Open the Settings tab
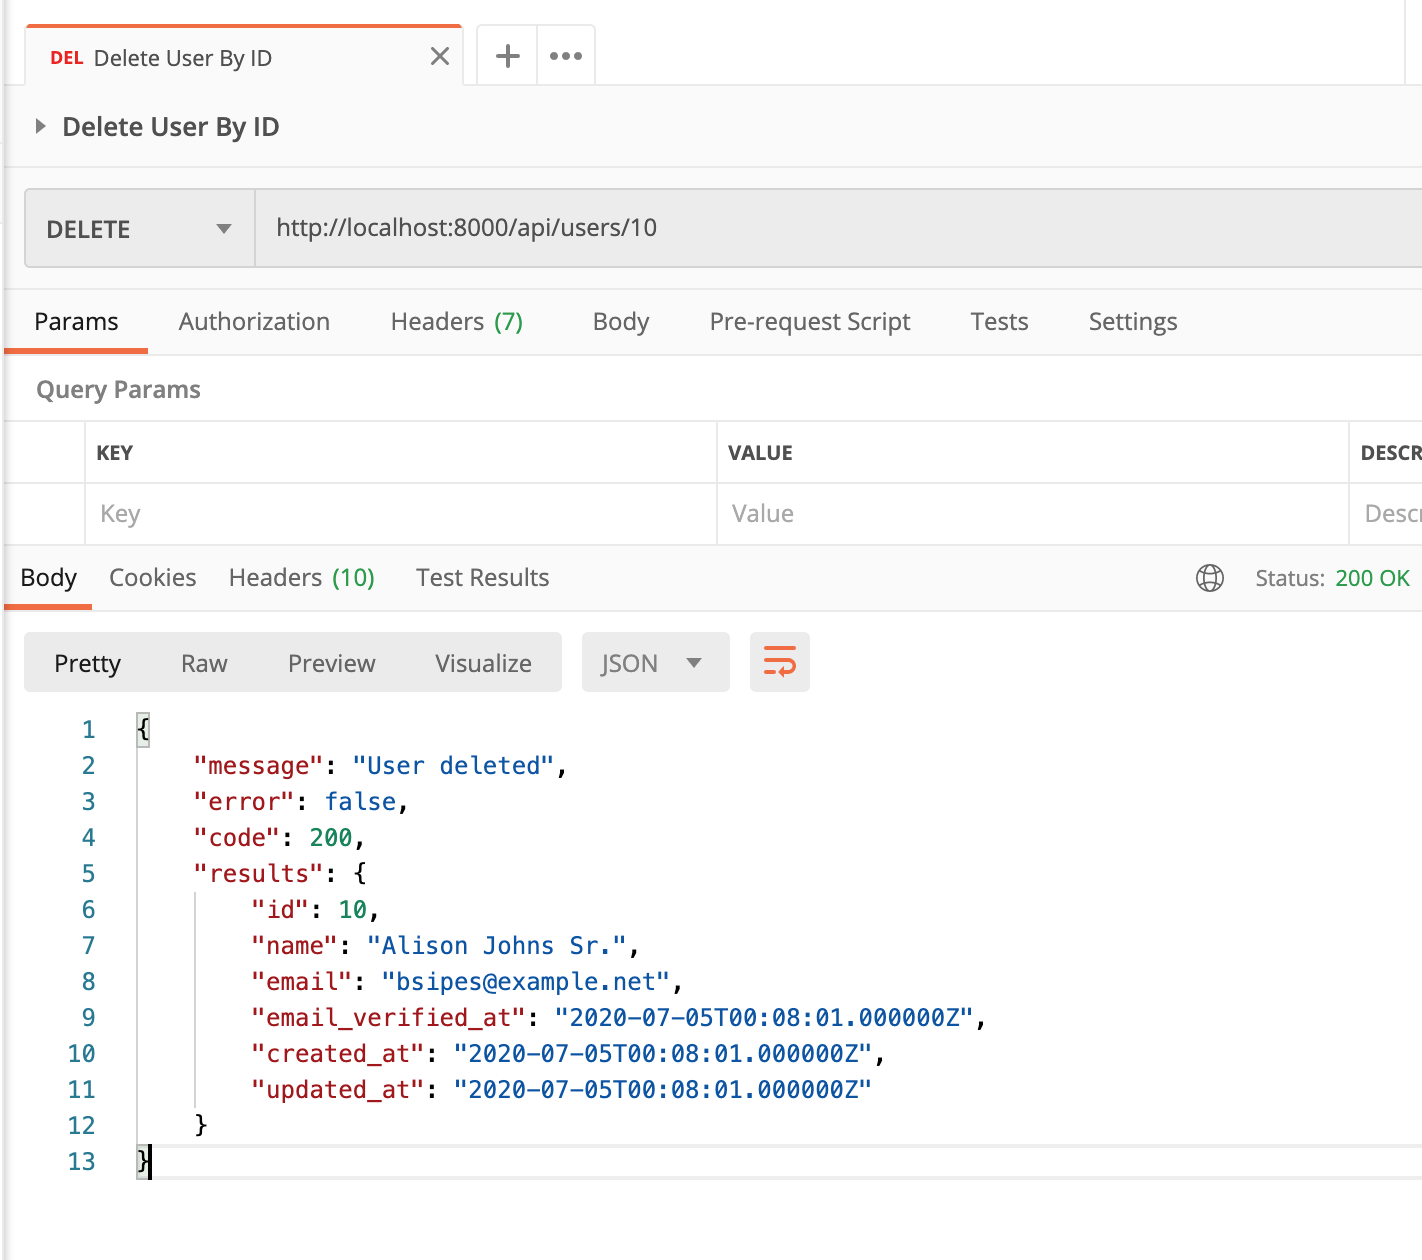The width and height of the screenshot is (1422, 1260). tap(1133, 322)
